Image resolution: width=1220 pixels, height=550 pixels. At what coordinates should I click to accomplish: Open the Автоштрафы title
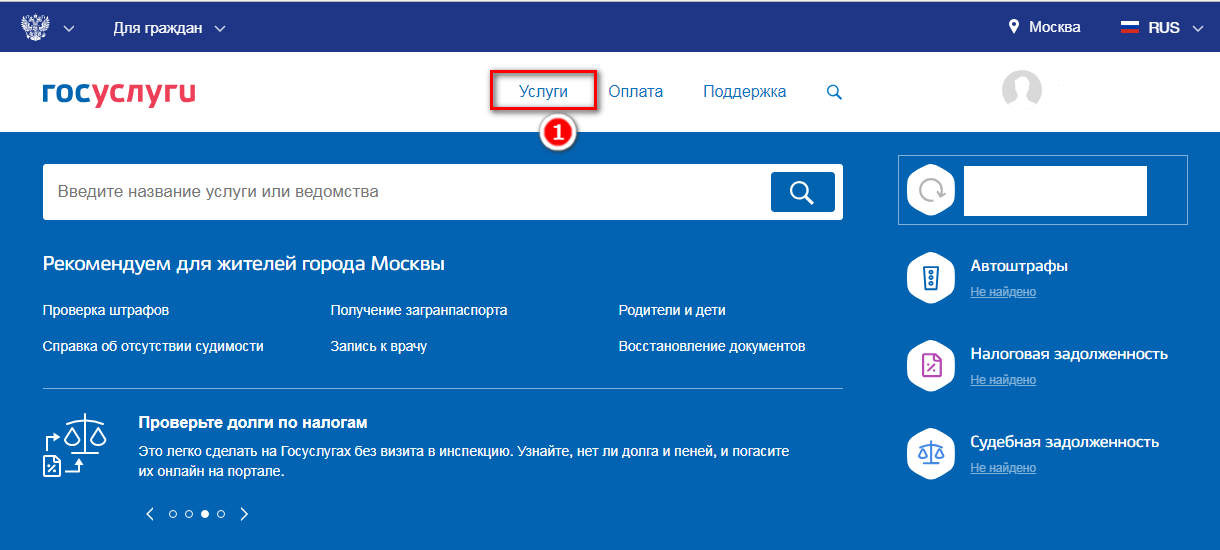click(1019, 266)
